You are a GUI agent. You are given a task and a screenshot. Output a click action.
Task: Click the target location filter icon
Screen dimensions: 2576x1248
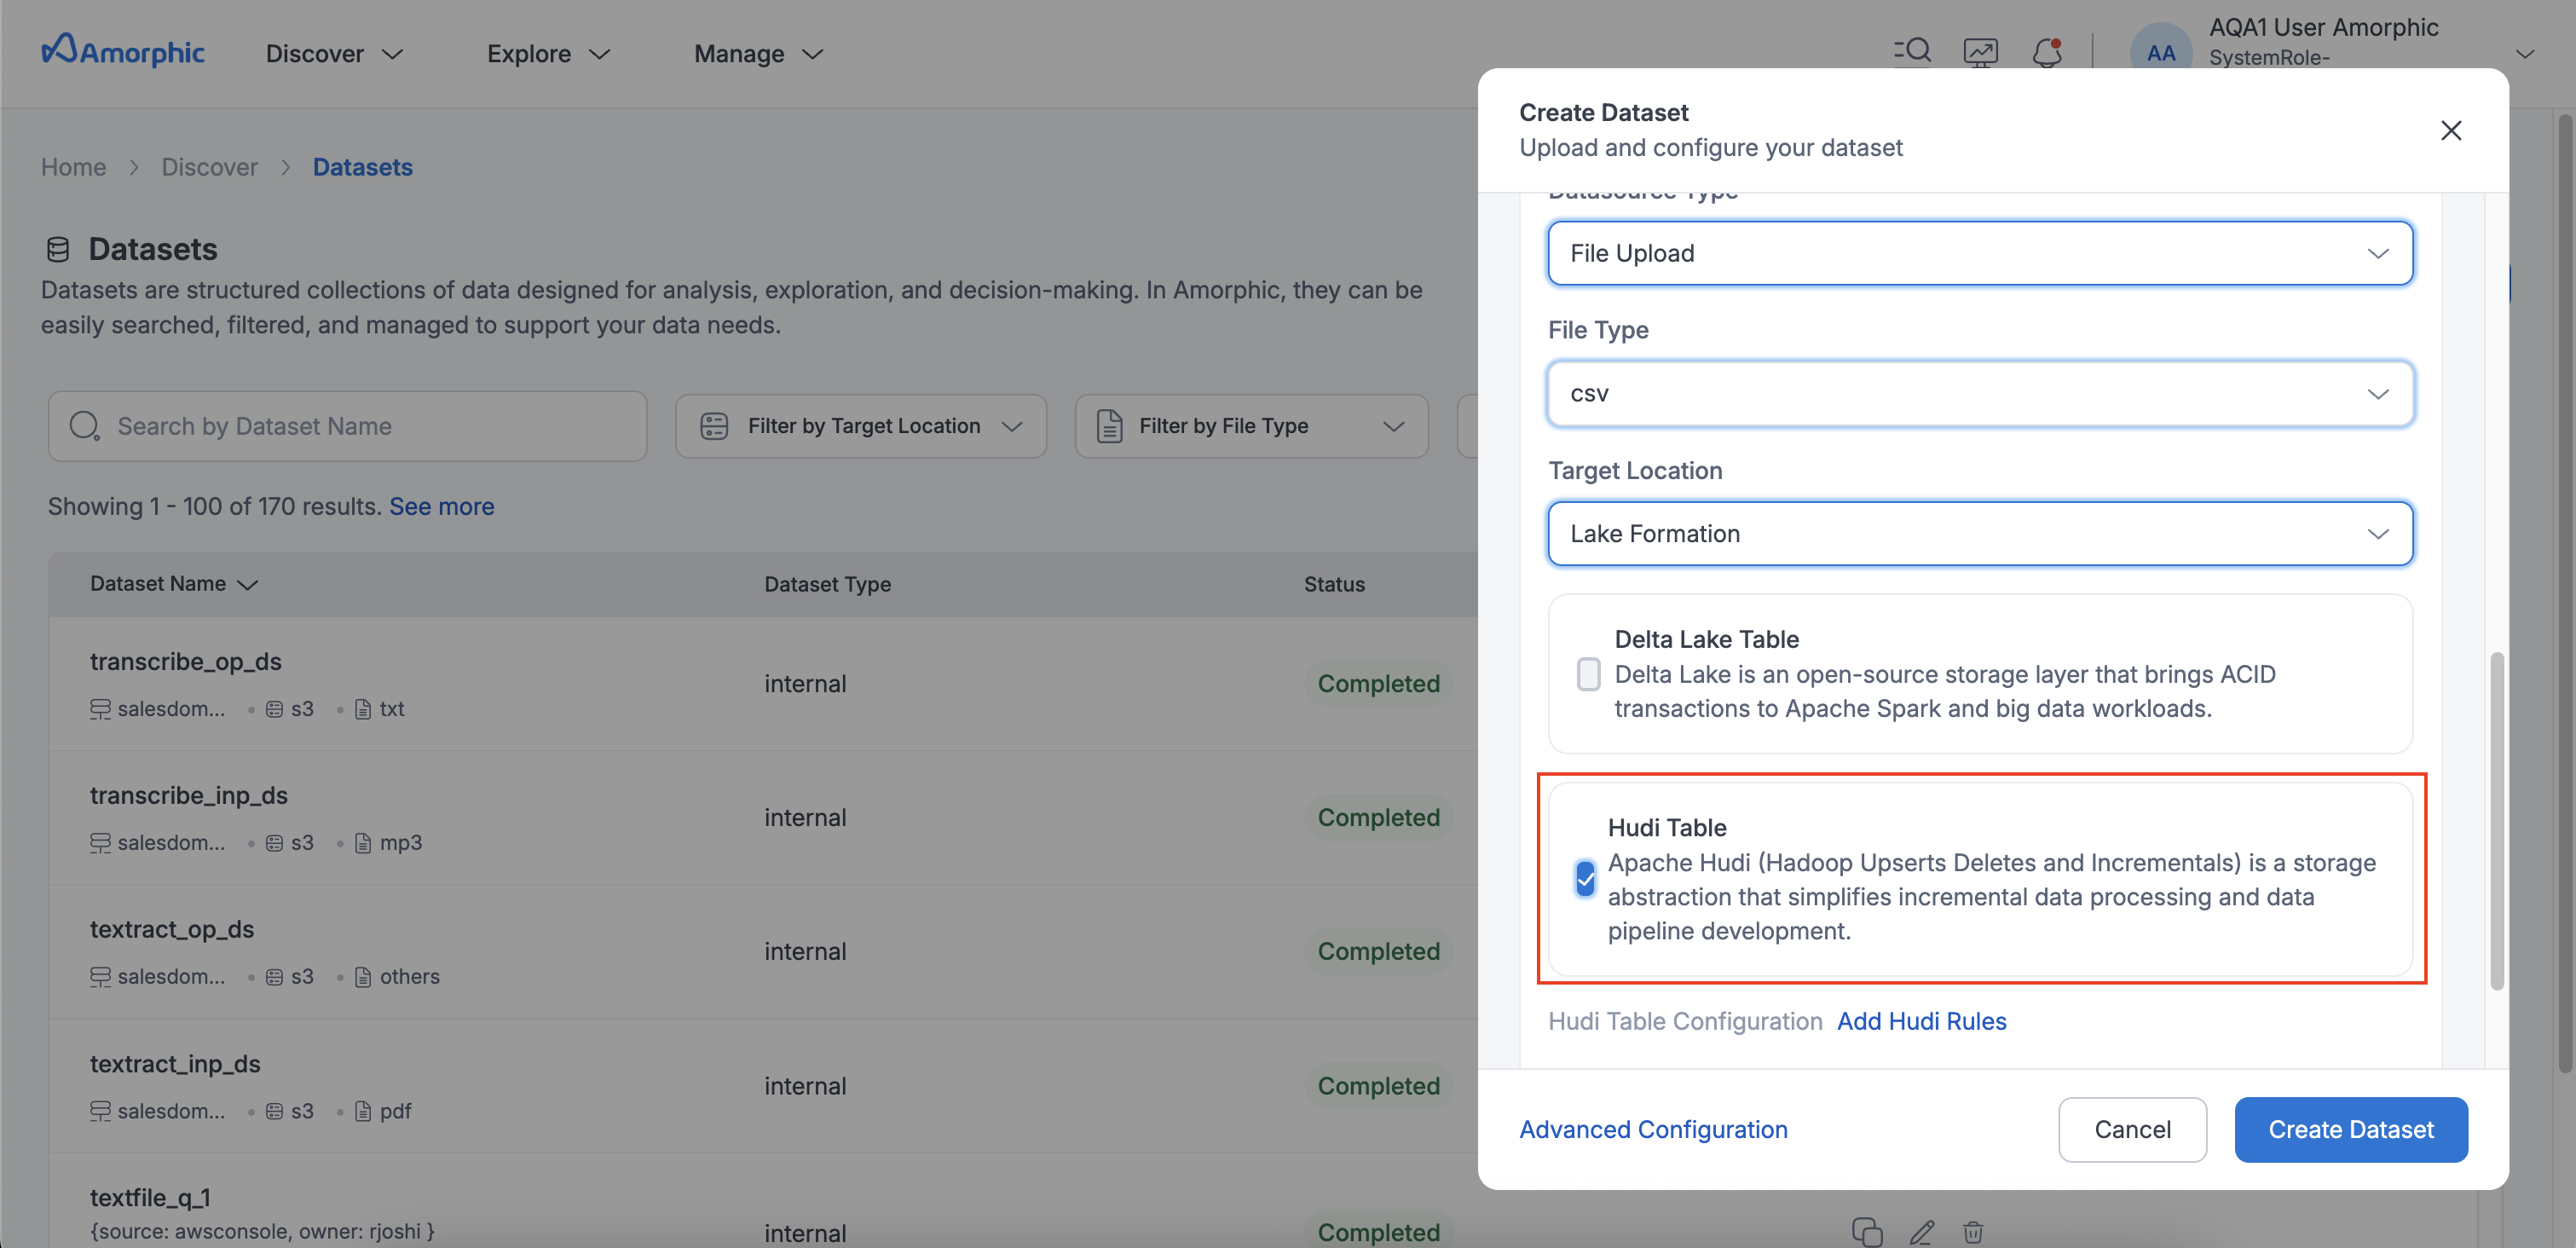pyautogui.click(x=714, y=426)
